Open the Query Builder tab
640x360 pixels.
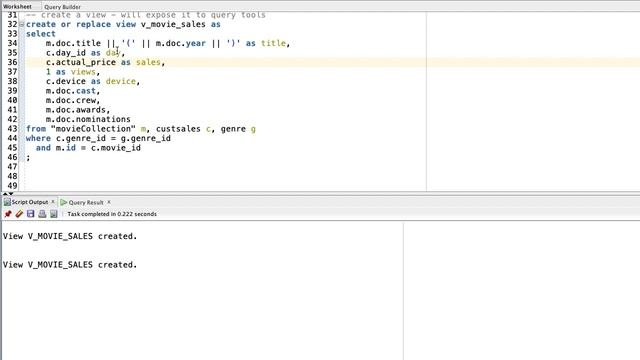[x=62, y=7]
